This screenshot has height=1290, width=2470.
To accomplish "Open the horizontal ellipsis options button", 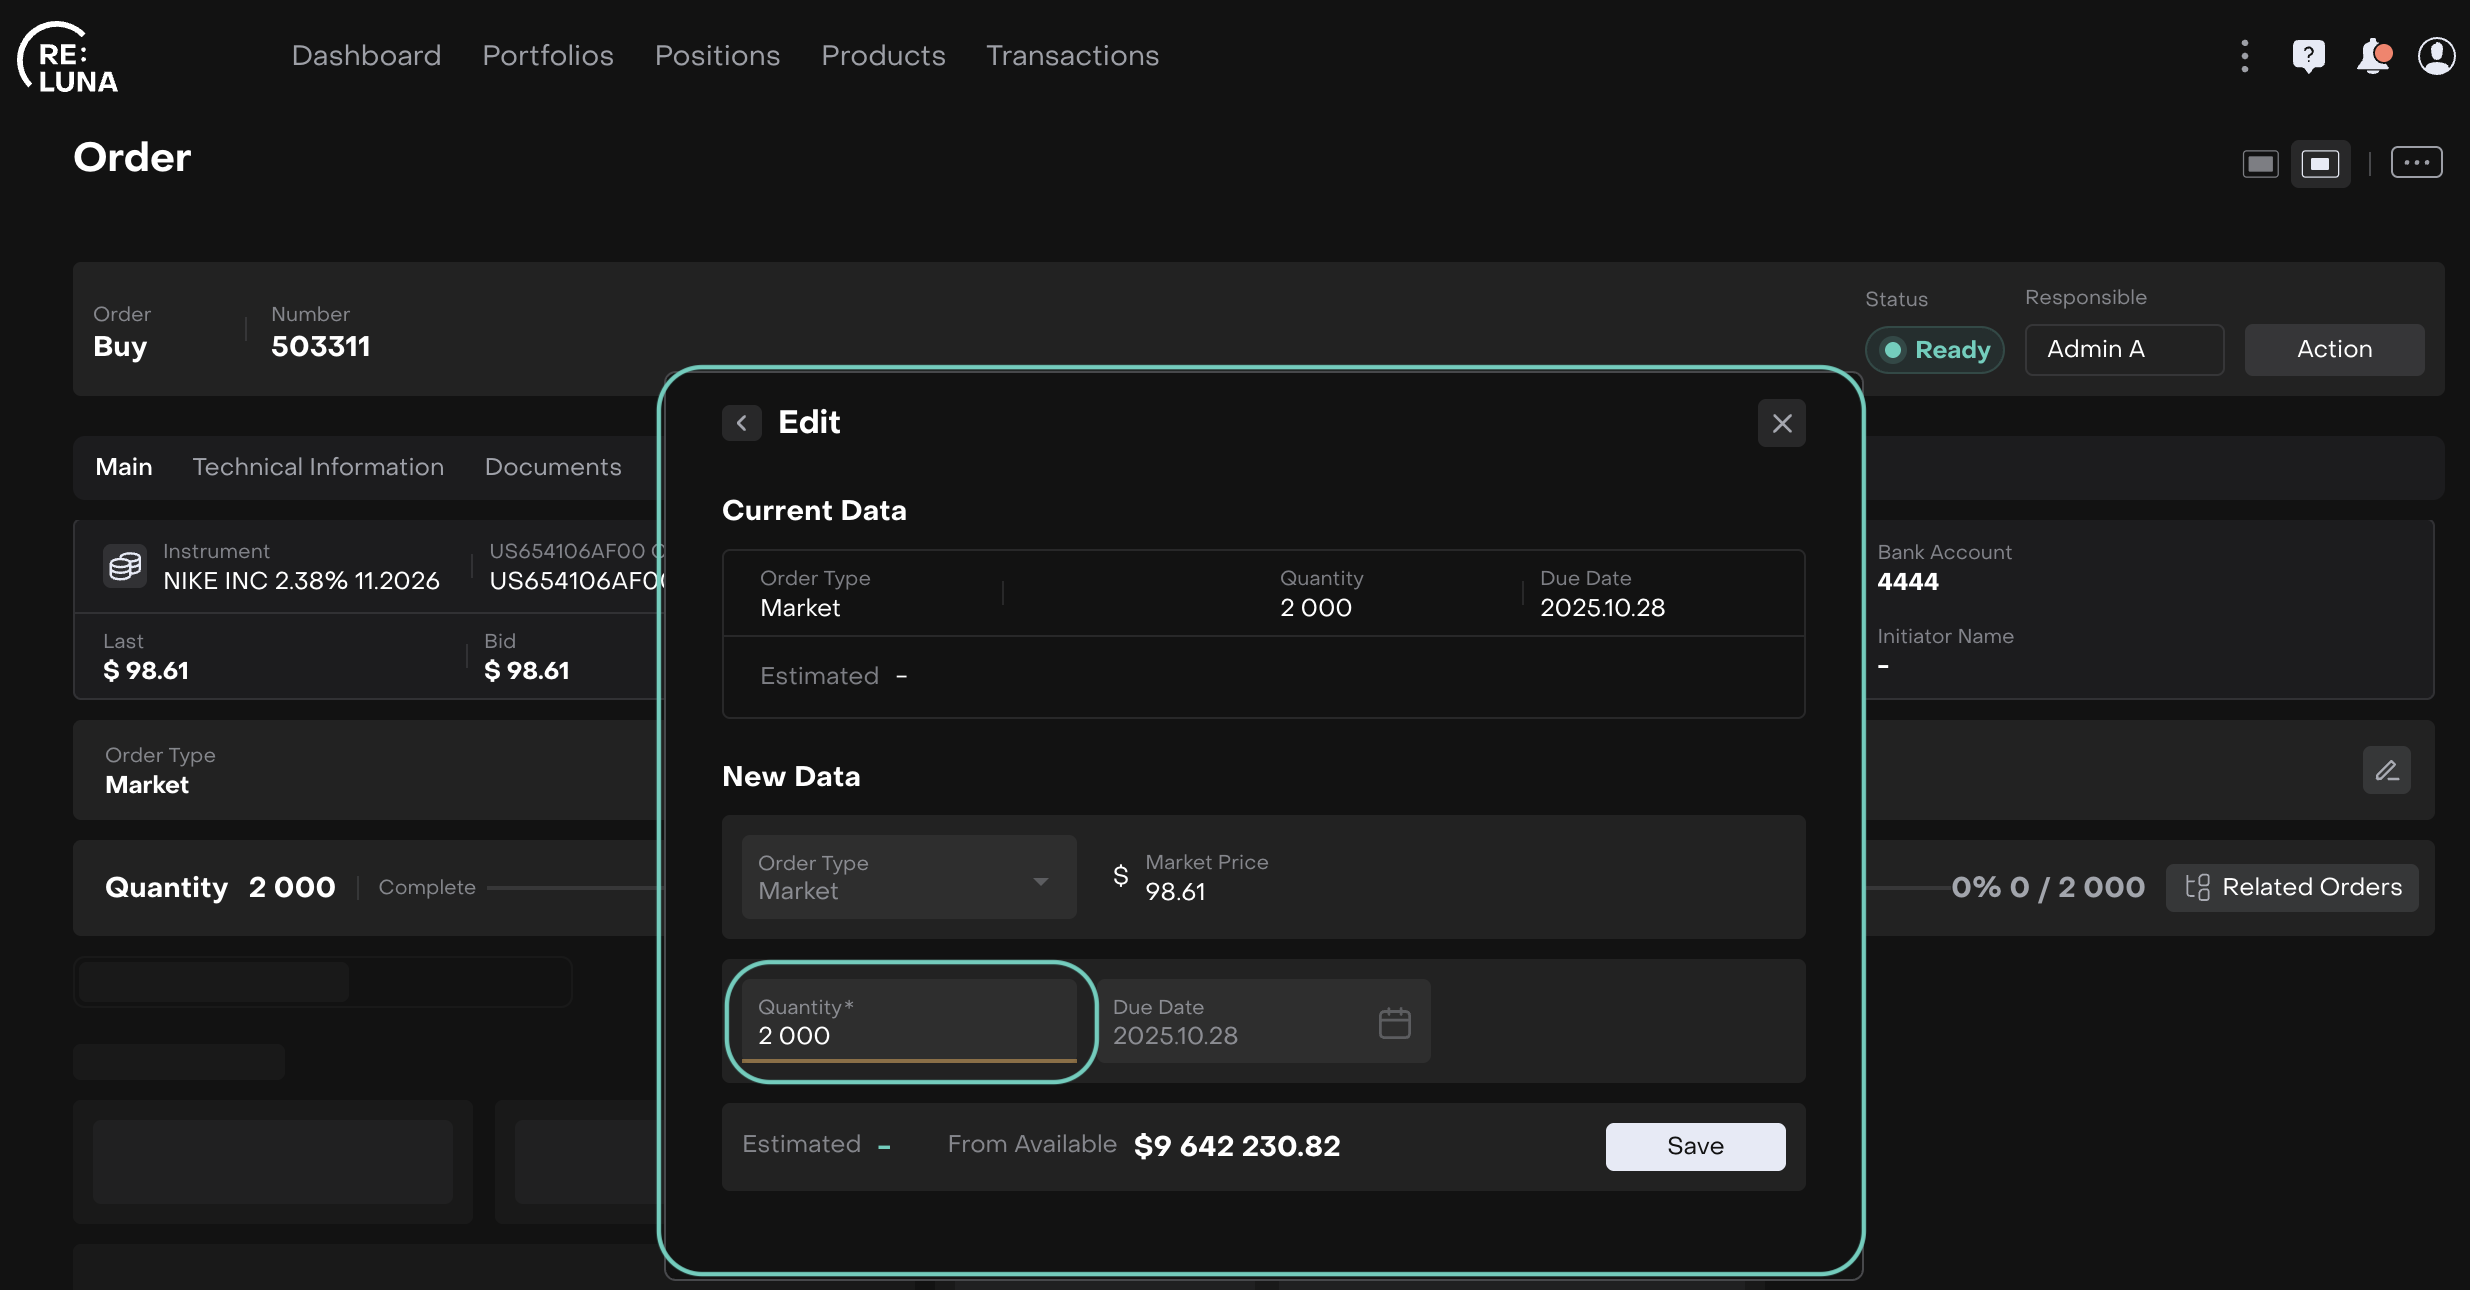I will coord(2416,163).
